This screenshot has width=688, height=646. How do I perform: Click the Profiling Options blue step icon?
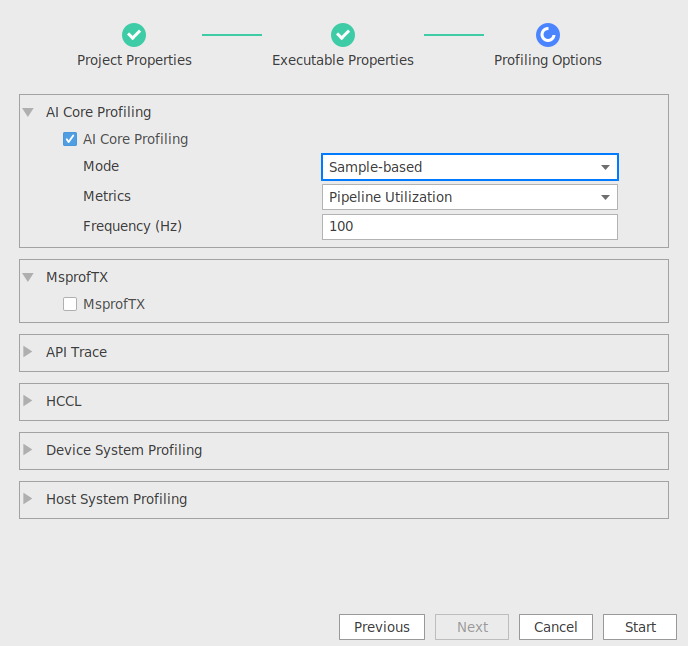click(x=548, y=35)
